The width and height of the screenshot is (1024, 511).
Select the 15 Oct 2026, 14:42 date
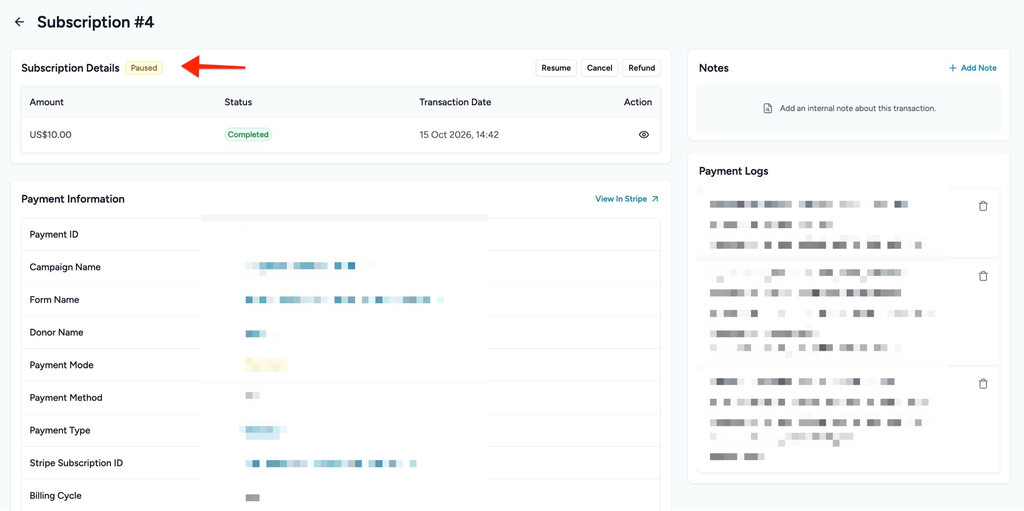[x=459, y=135]
